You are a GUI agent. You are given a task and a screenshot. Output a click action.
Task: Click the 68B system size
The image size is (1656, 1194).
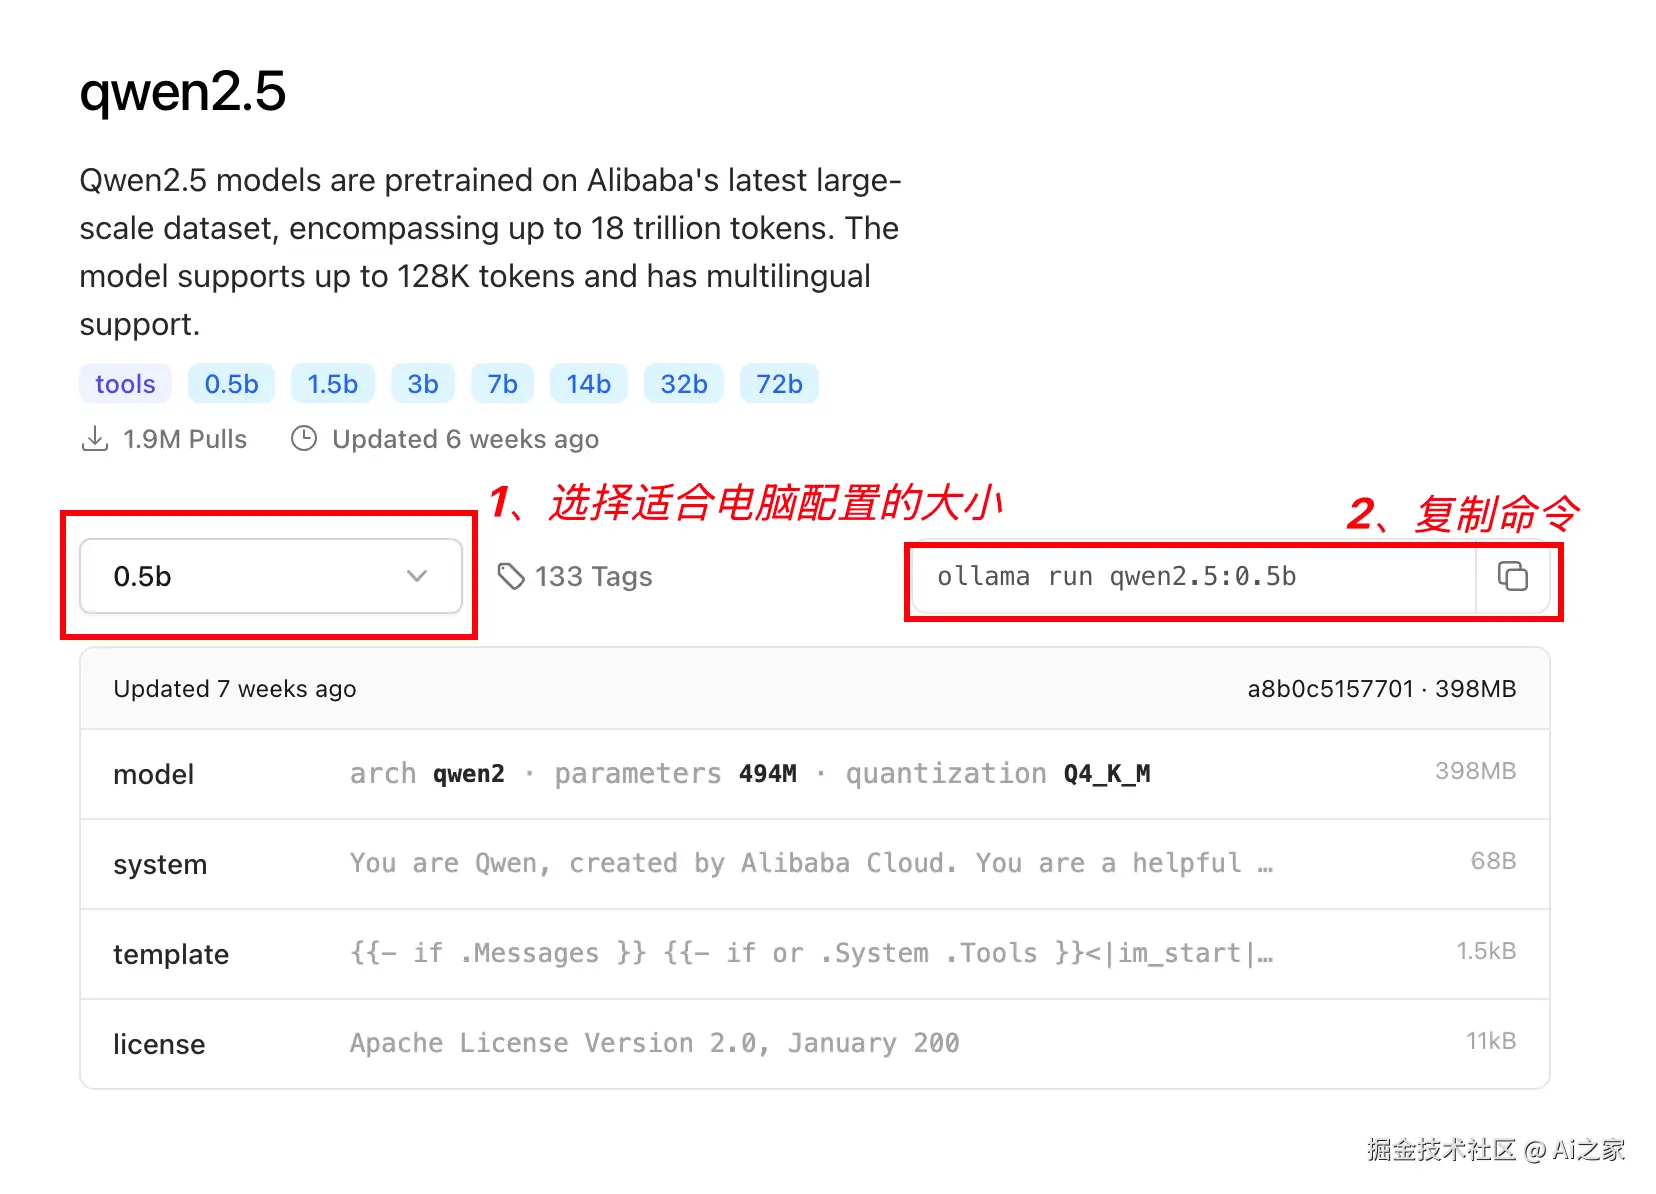point(1493,861)
